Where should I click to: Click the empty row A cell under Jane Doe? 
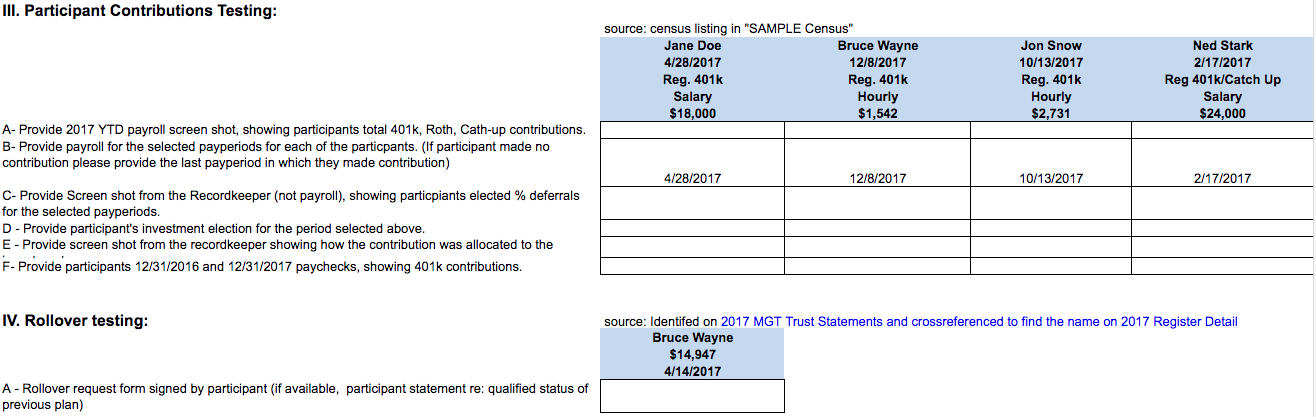point(692,130)
